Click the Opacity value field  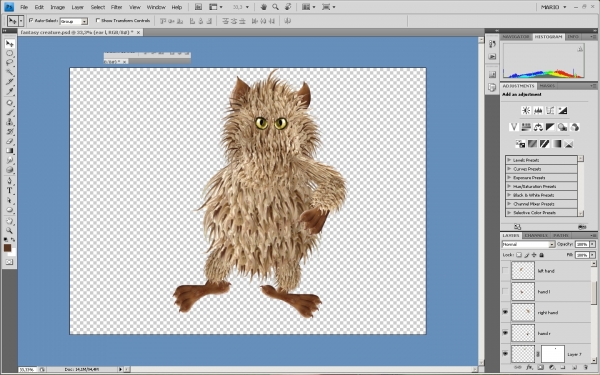pos(582,244)
